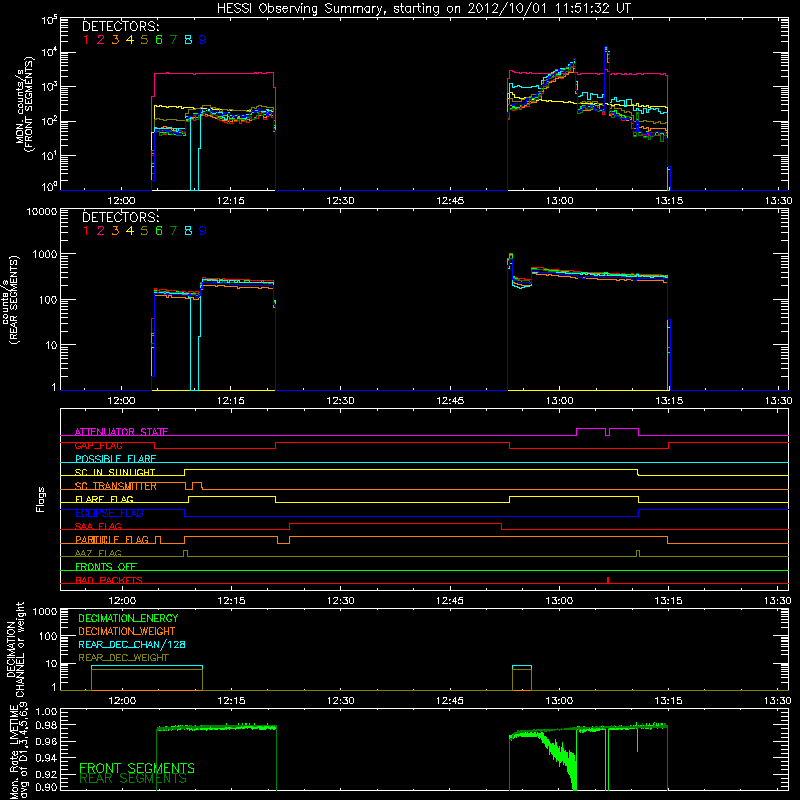Viewport: 800px width, 800px height.
Task: Click the 0.98 livetime axis value
Action: 47,725
